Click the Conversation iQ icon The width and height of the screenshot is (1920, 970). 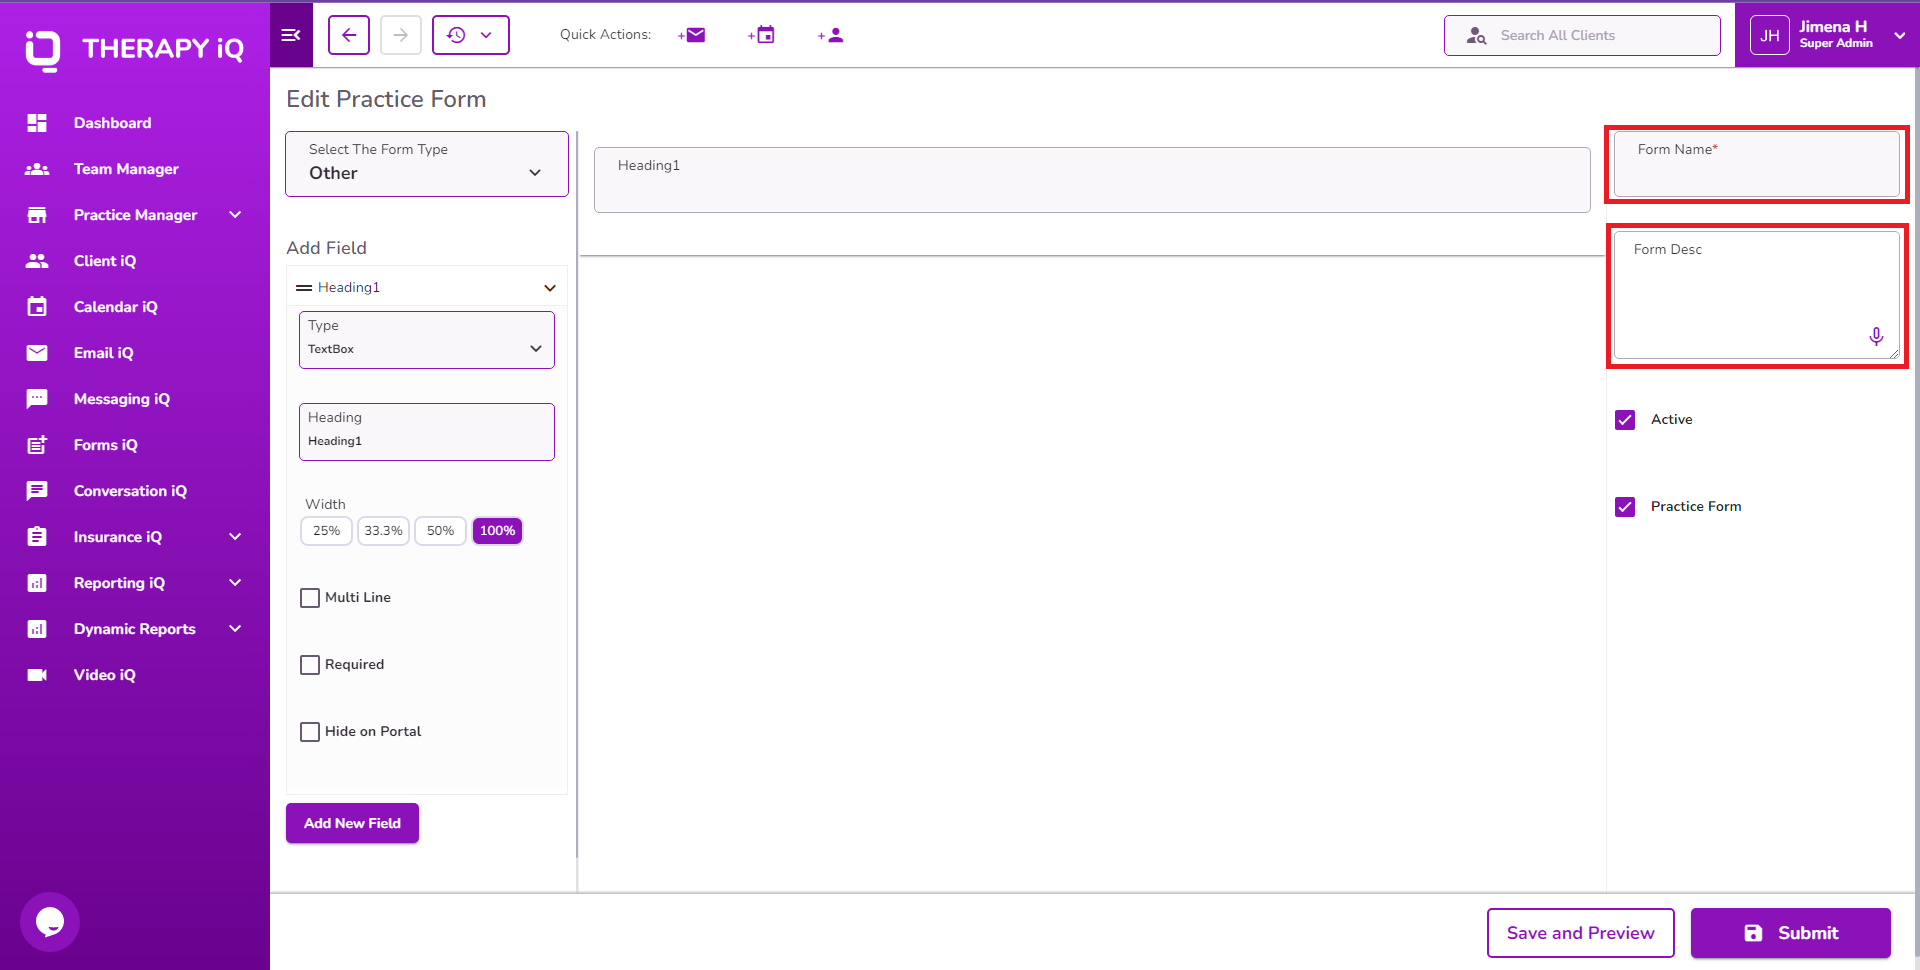37,491
